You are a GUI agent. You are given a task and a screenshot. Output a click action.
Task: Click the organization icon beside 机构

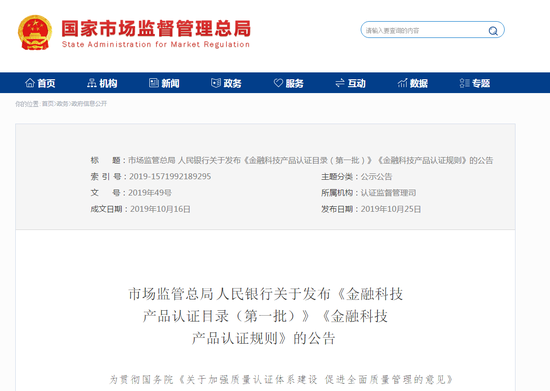92,83
